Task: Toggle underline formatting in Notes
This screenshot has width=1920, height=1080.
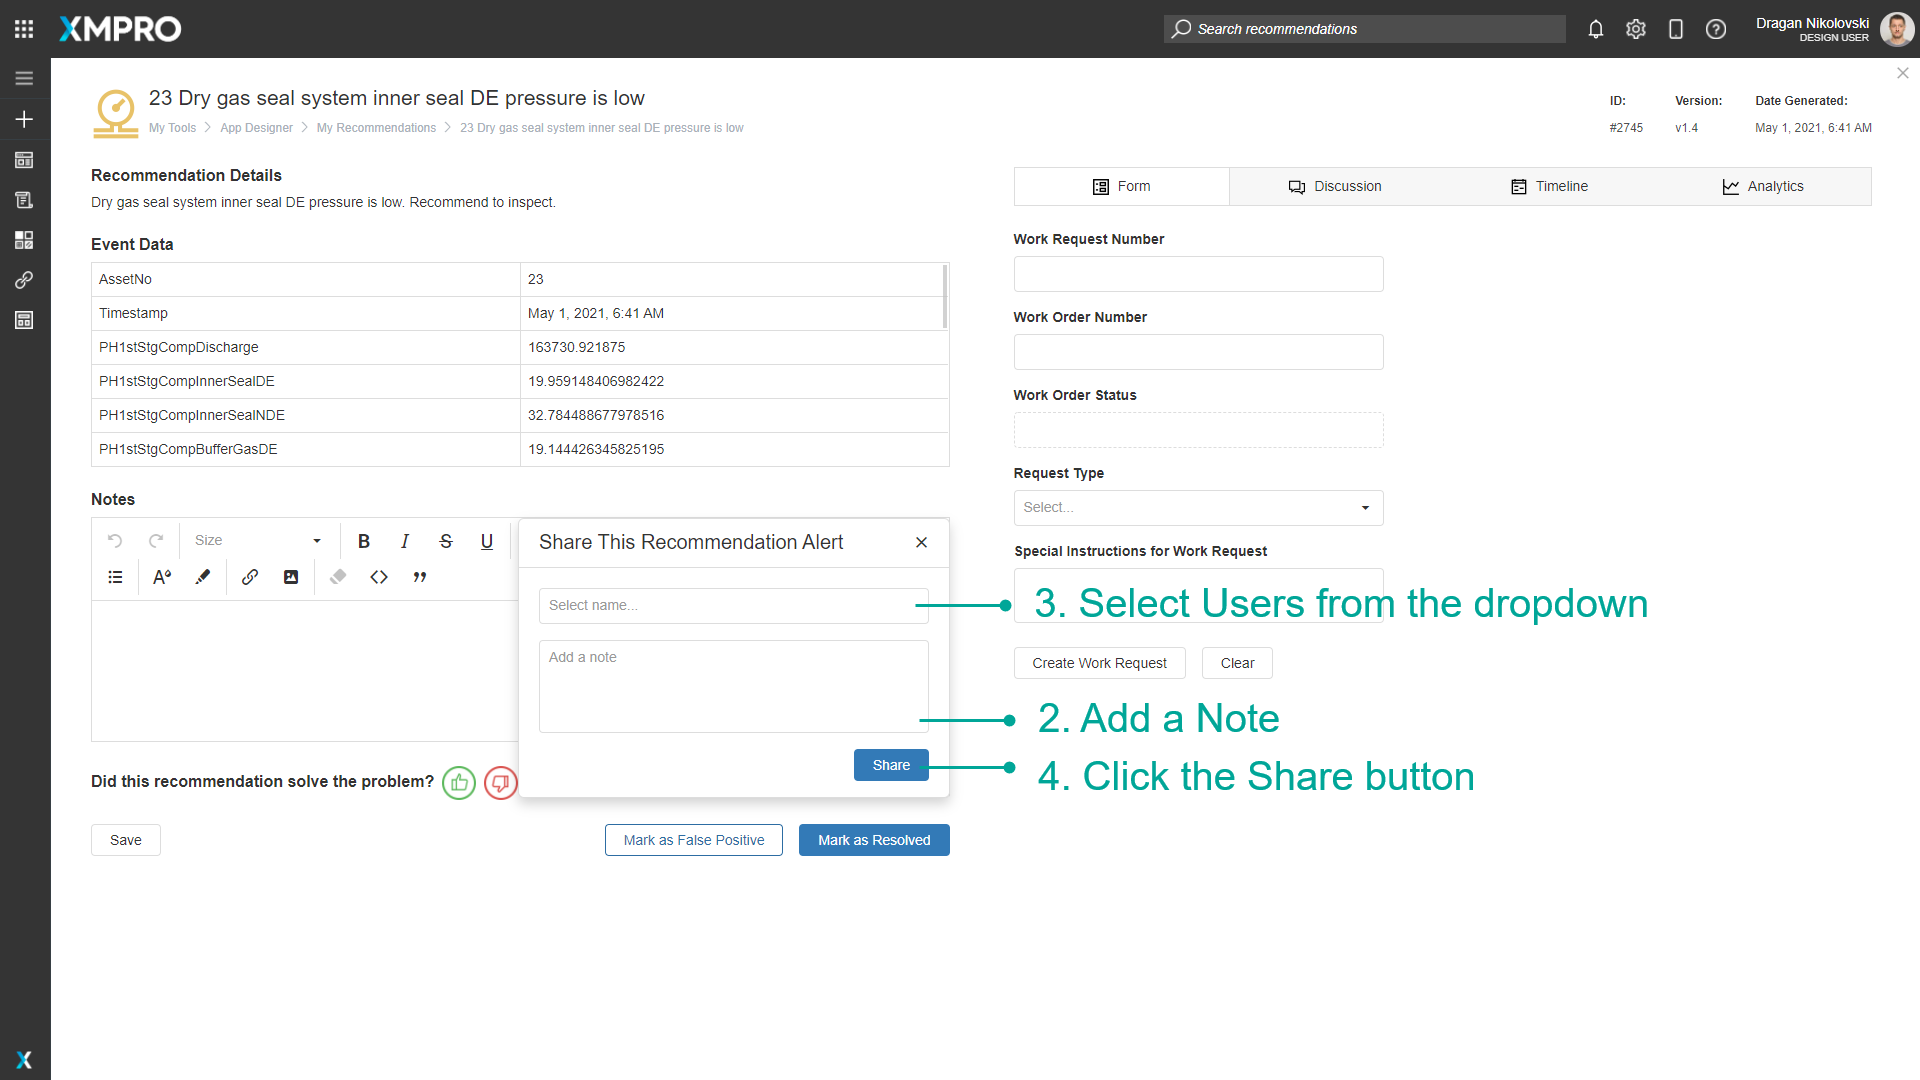Action: 487,541
